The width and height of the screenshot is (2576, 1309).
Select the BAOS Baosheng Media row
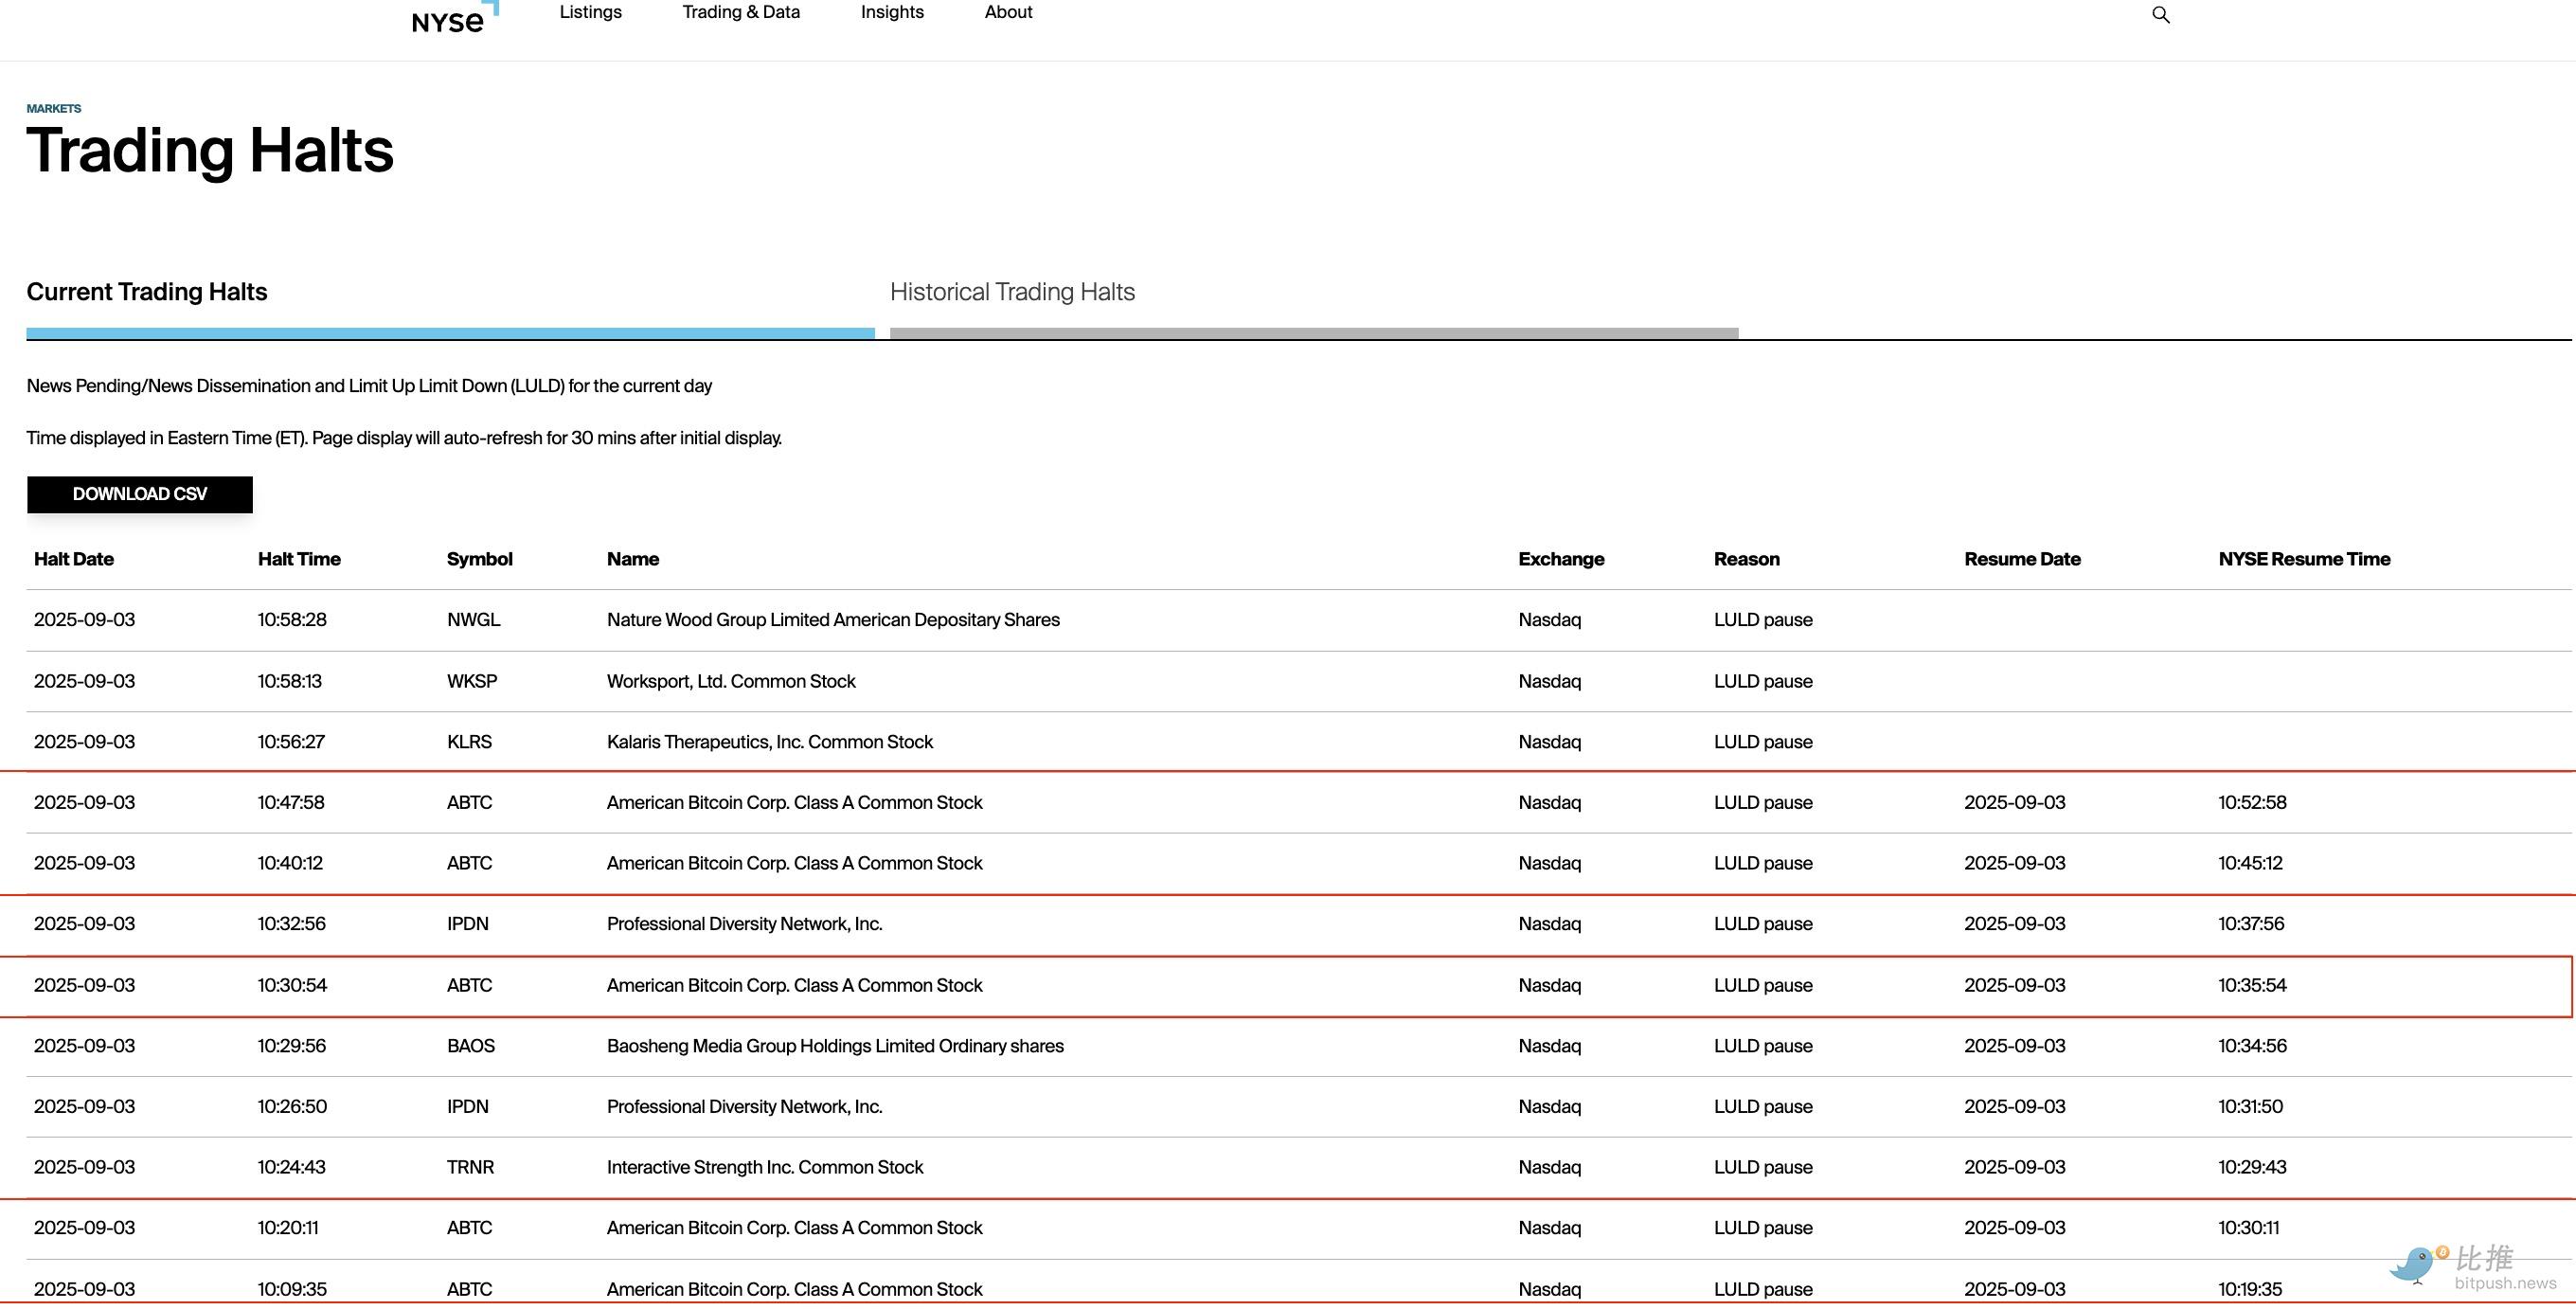(x=835, y=1046)
